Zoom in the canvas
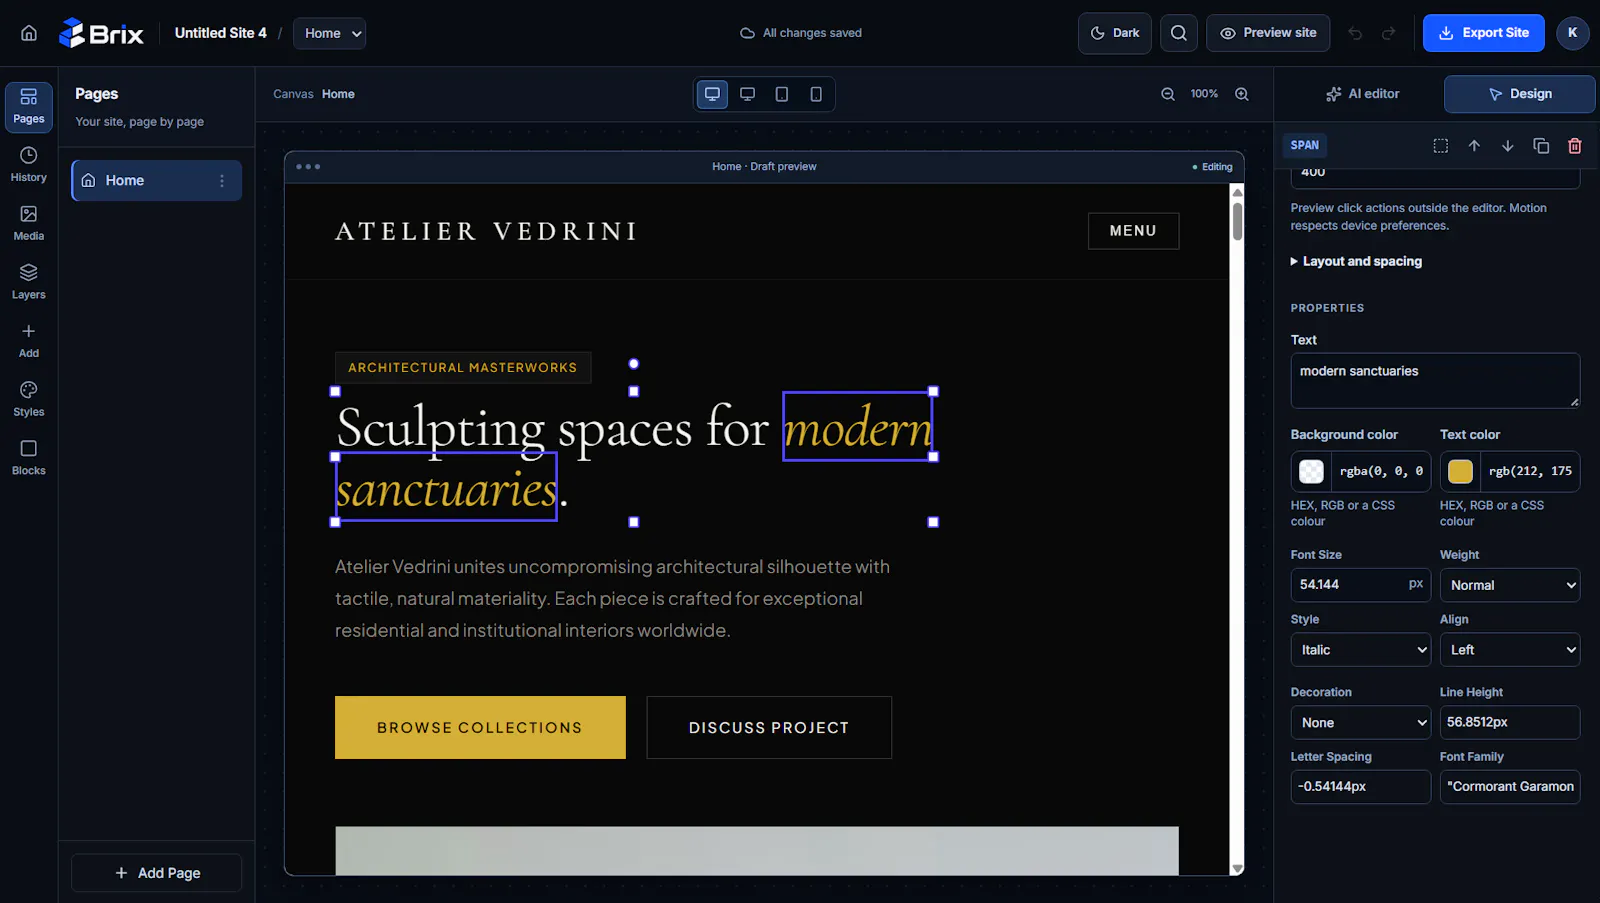Viewport: 1600px width, 903px height. coord(1242,94)
